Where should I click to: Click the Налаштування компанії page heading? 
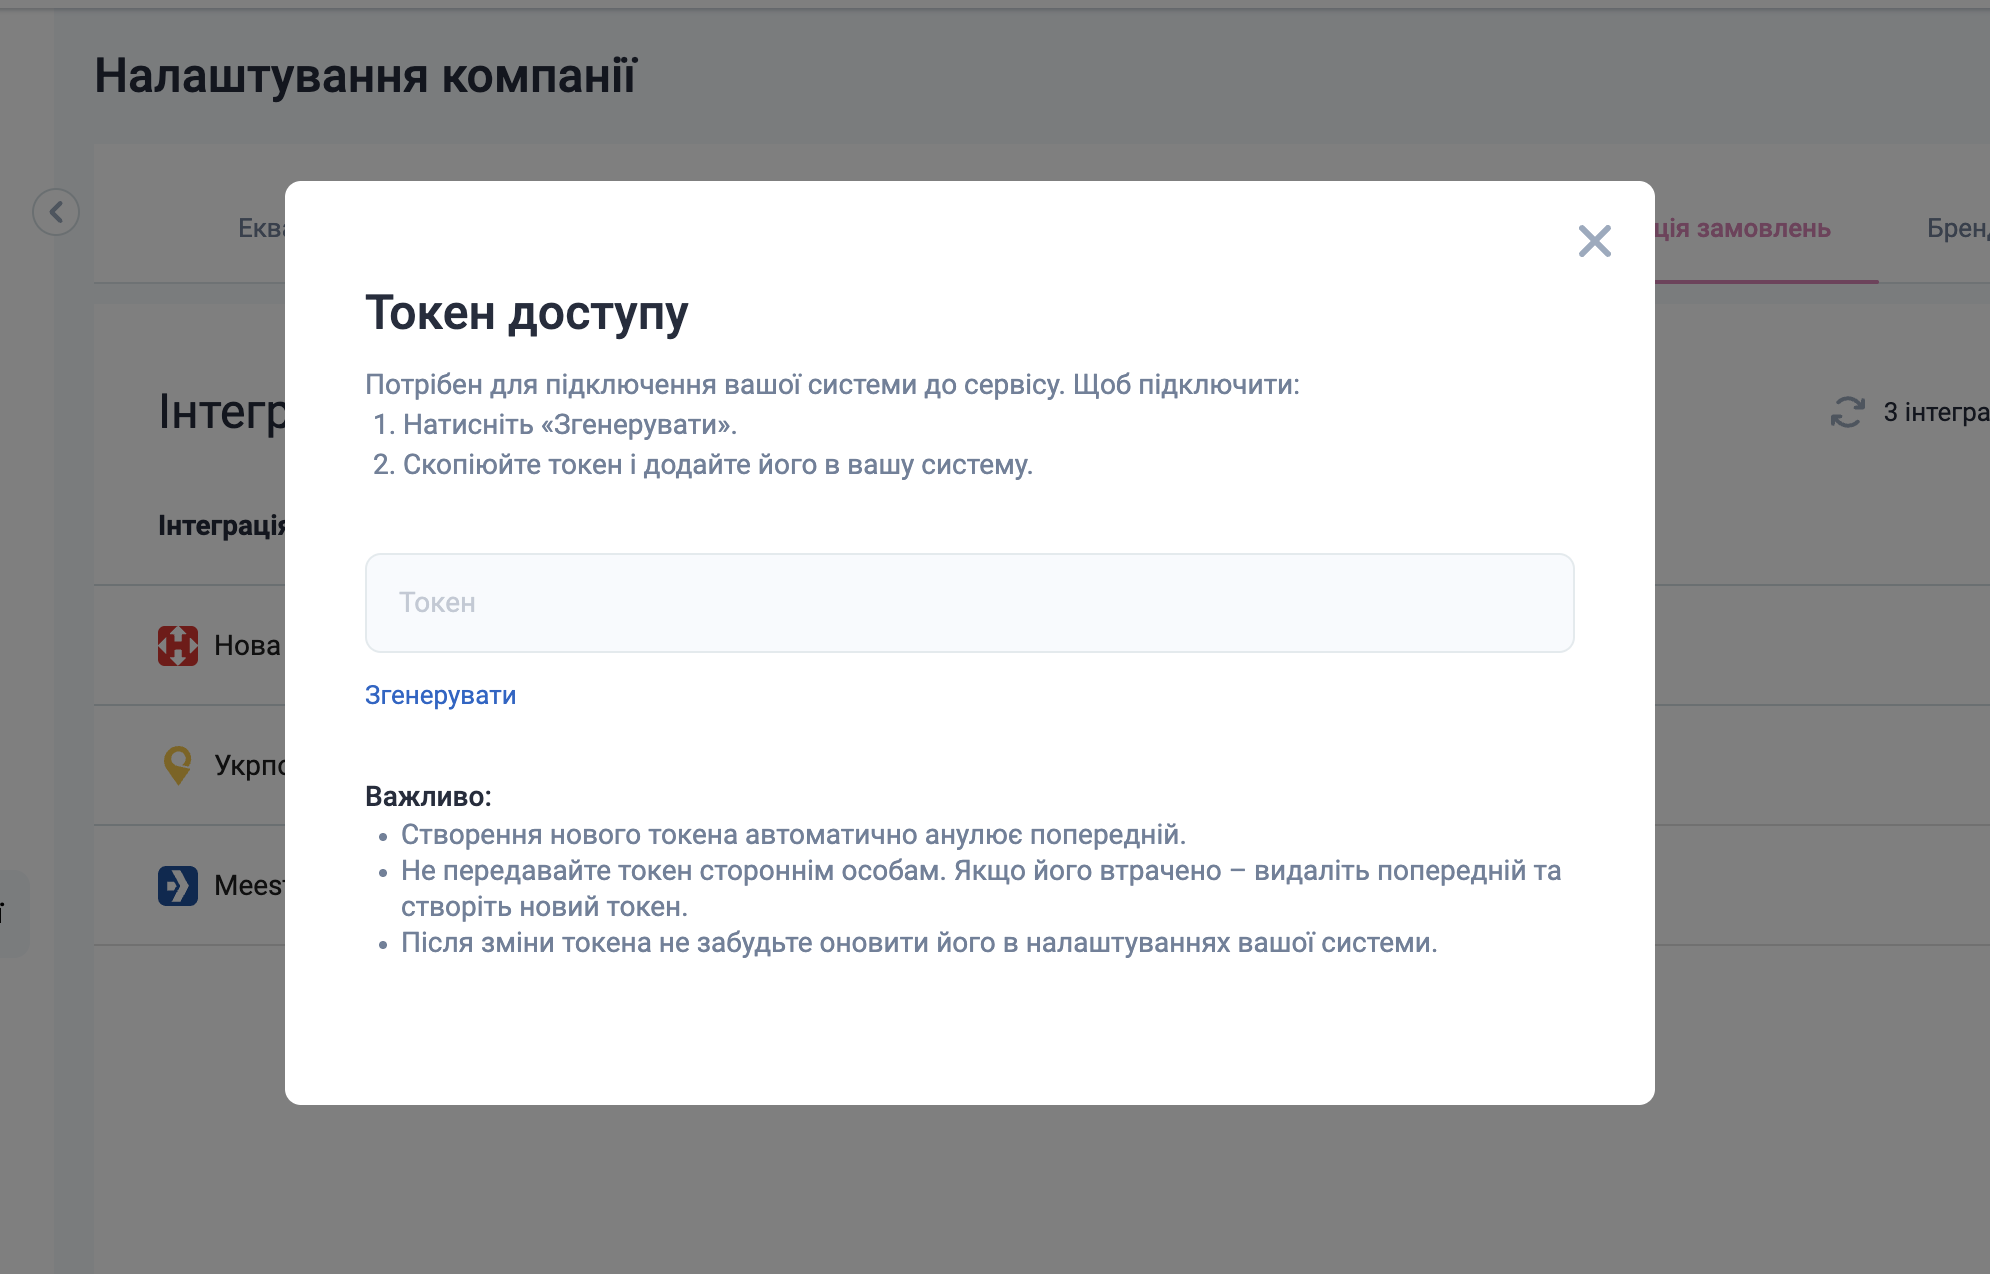[x=365, y=76]
